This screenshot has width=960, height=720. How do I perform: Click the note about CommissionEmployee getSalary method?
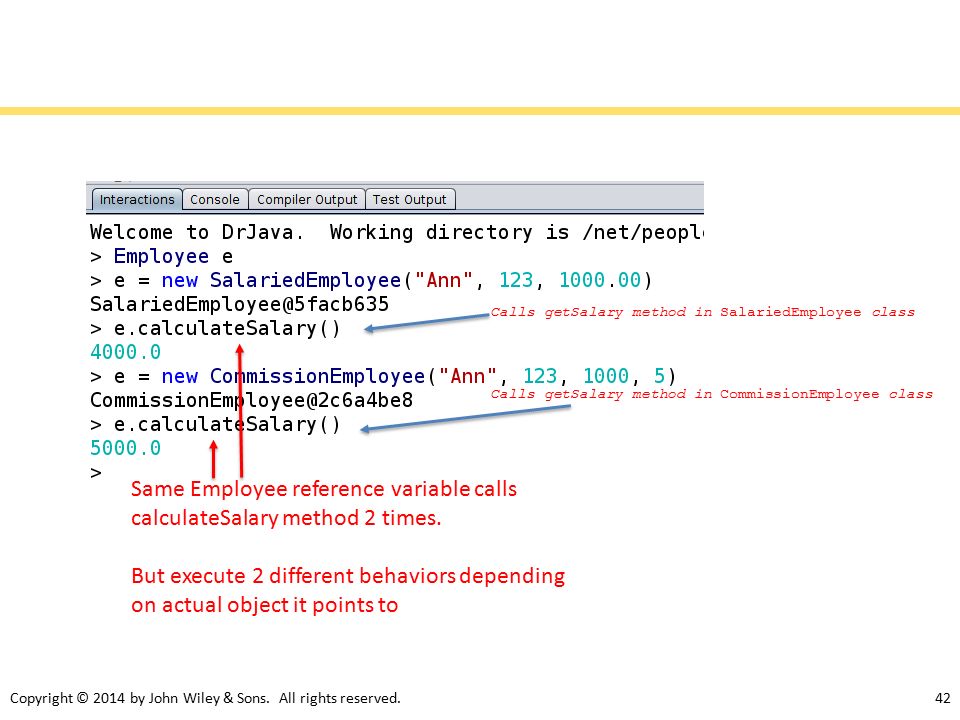pyautogui.click(x=711, y=394)
